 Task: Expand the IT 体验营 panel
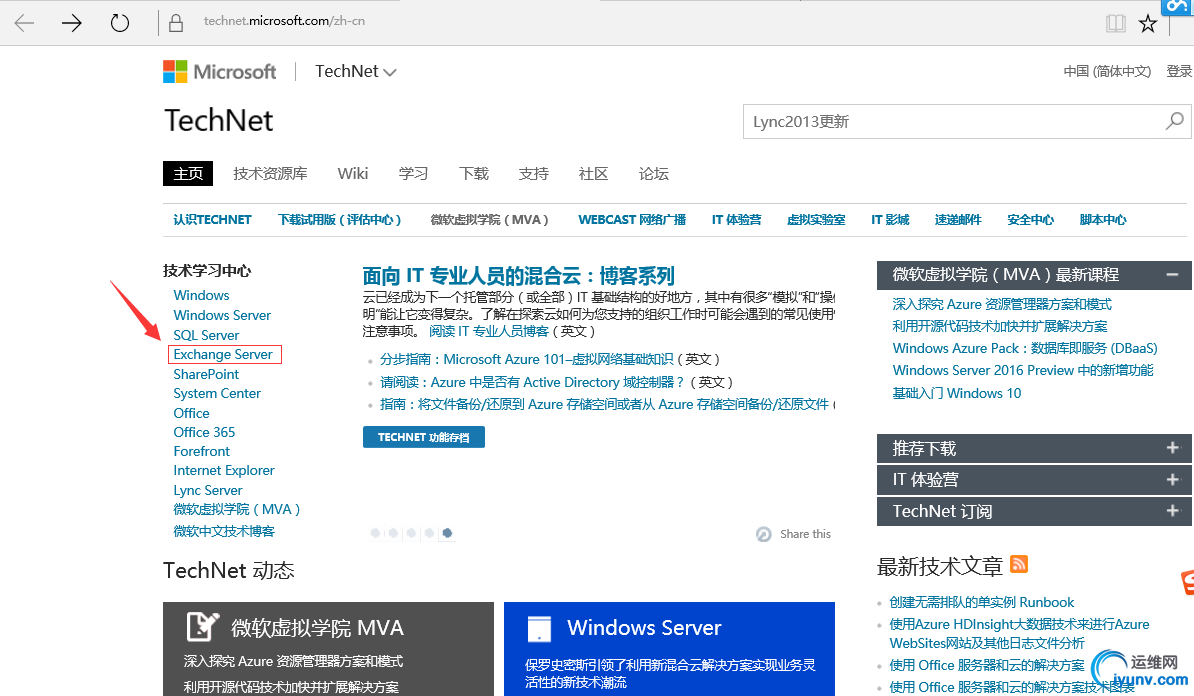click(x=1173, y=479)
